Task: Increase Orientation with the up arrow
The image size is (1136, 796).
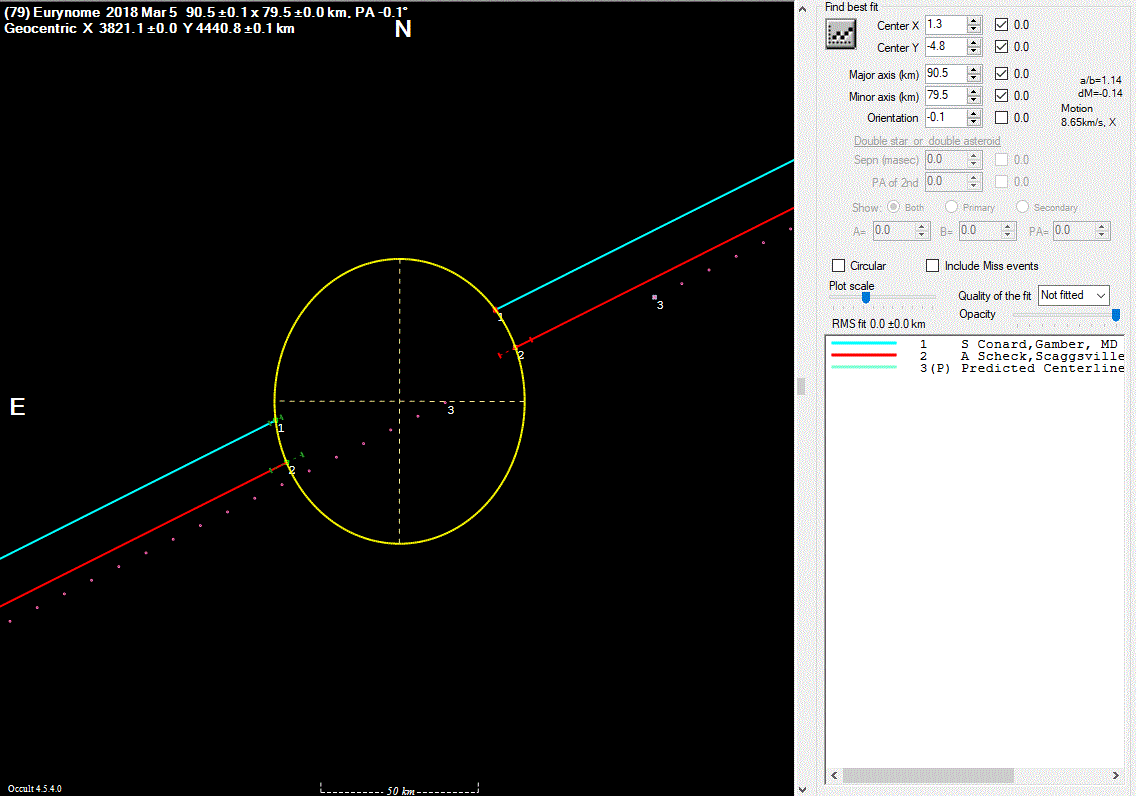Action: pos(974,113)
